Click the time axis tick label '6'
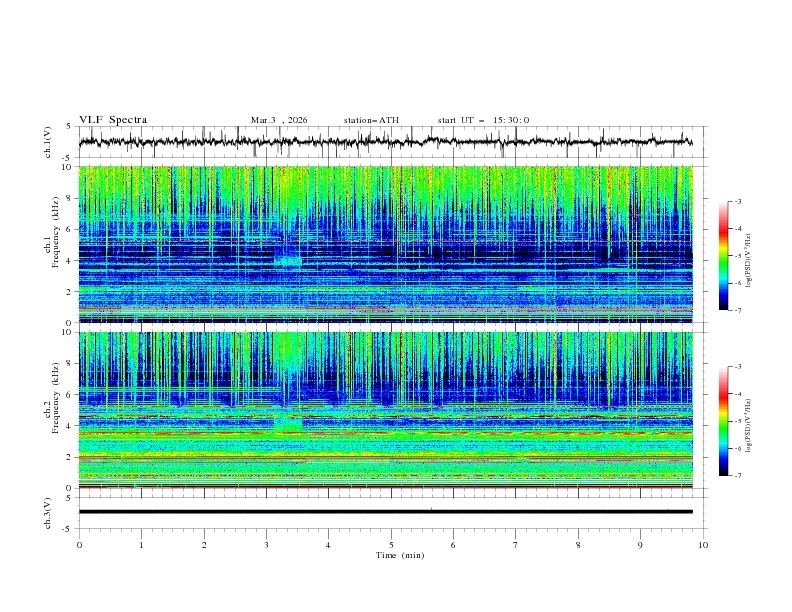This screenshot has height=612, width=792. (x=453, y=545)
